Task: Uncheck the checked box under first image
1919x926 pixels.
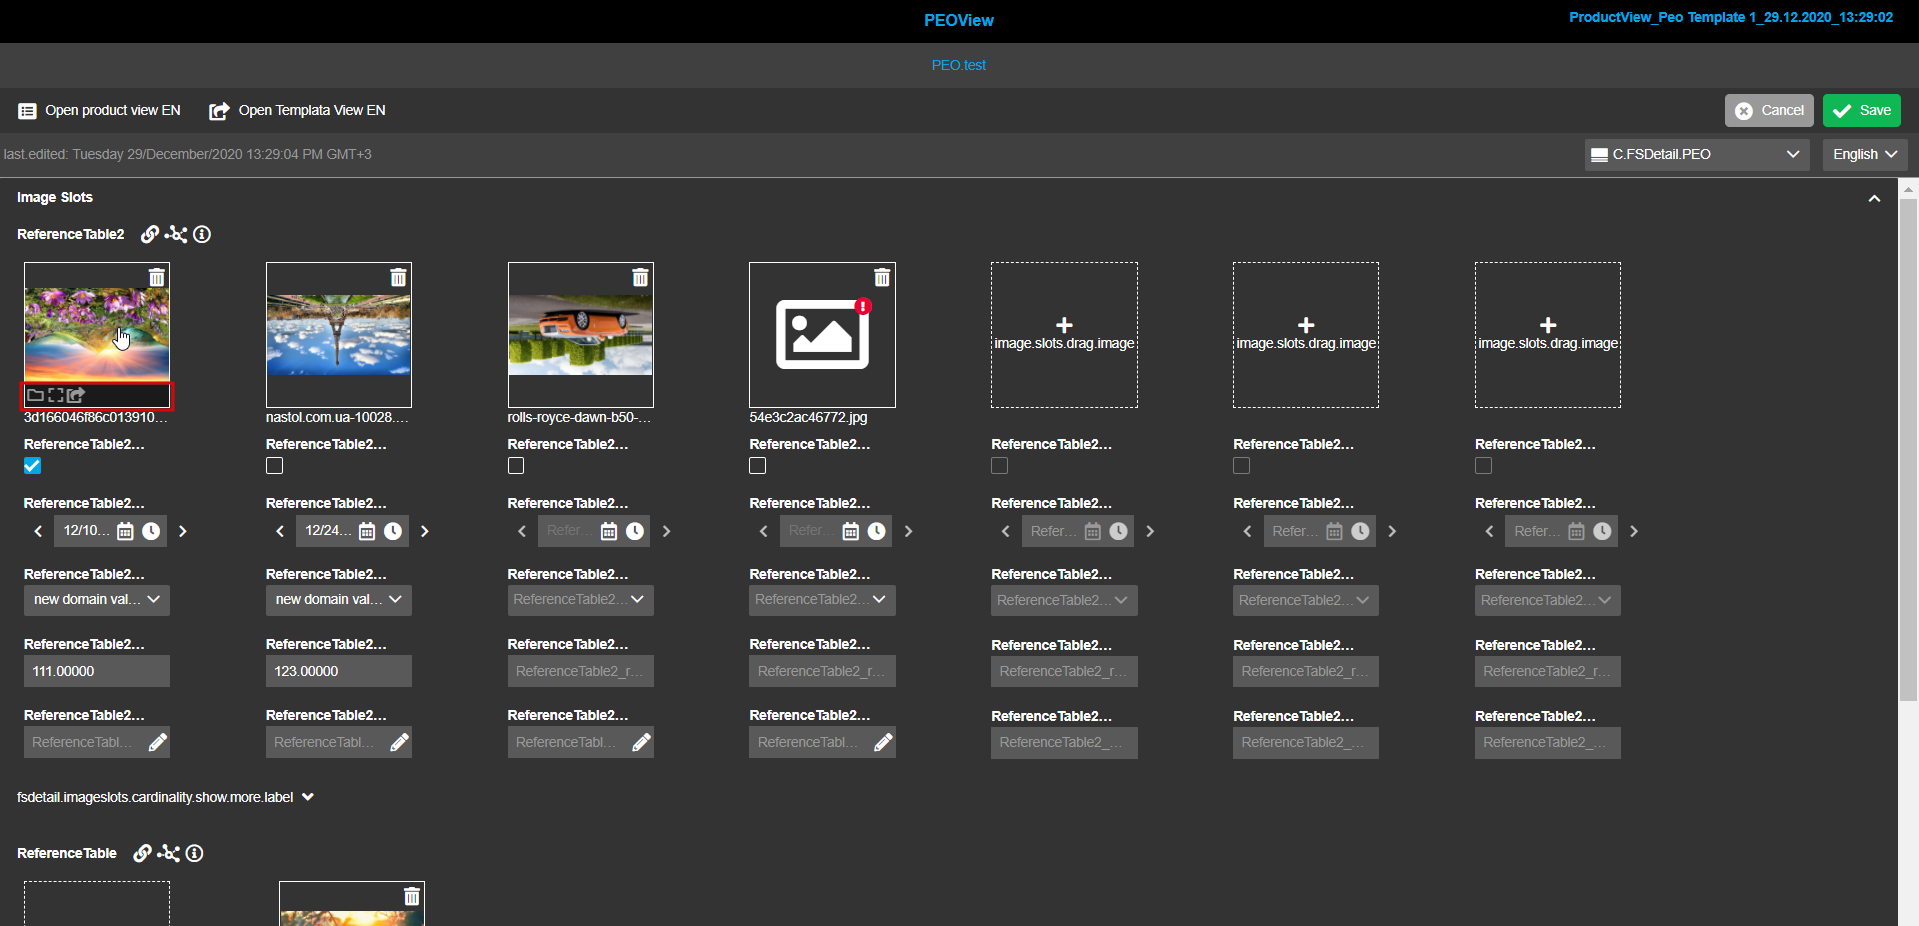Action: (x=33, y=466)
